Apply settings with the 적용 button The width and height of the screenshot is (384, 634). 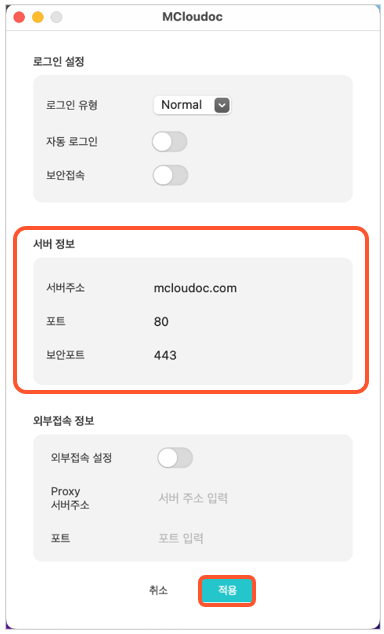pos(227,590)
